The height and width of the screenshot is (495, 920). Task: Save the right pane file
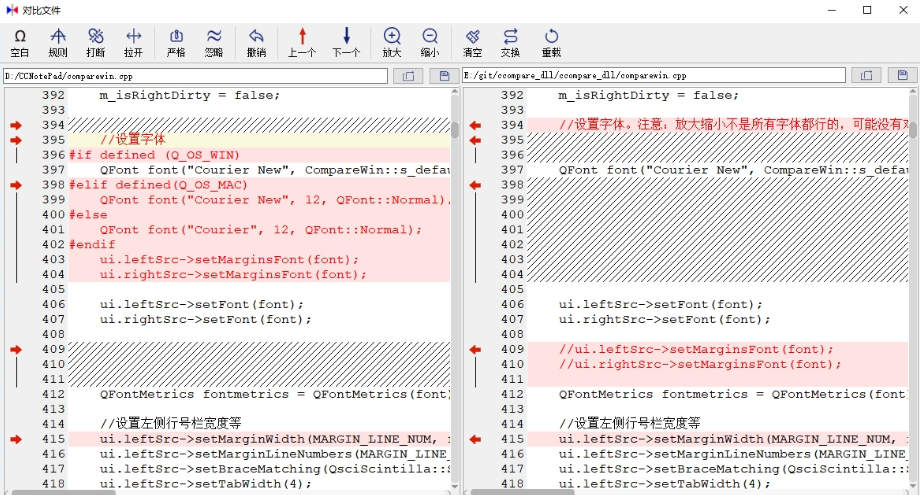902,76
